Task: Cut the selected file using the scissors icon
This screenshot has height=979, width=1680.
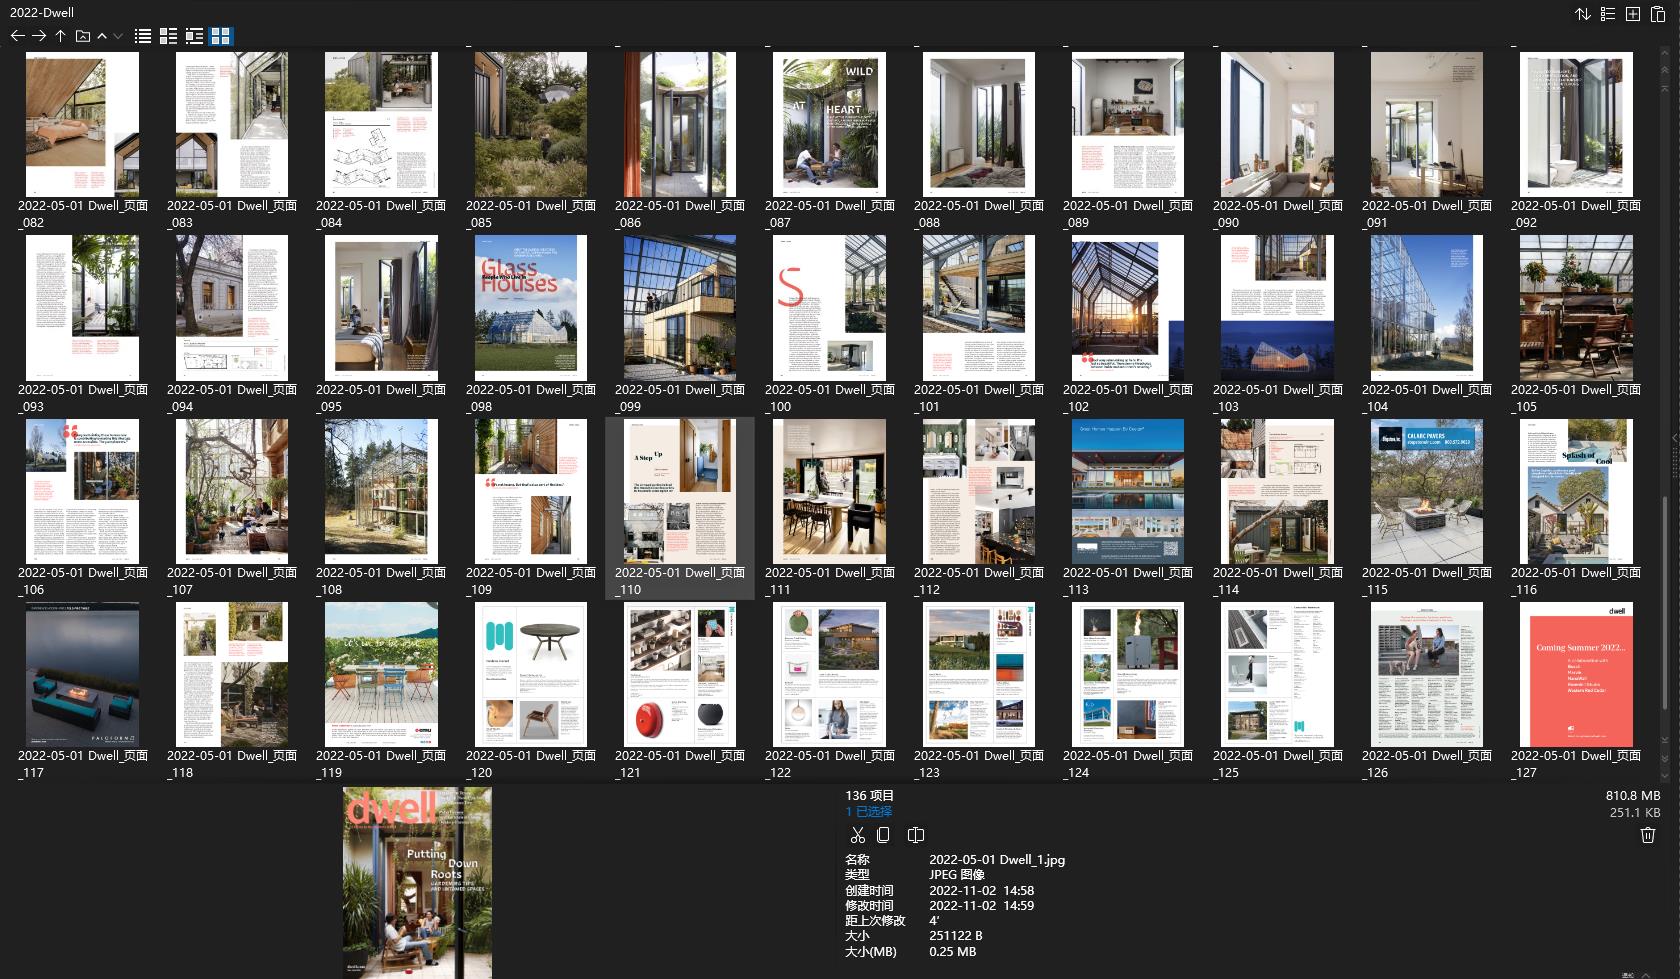Action: (x=857, y=835)
